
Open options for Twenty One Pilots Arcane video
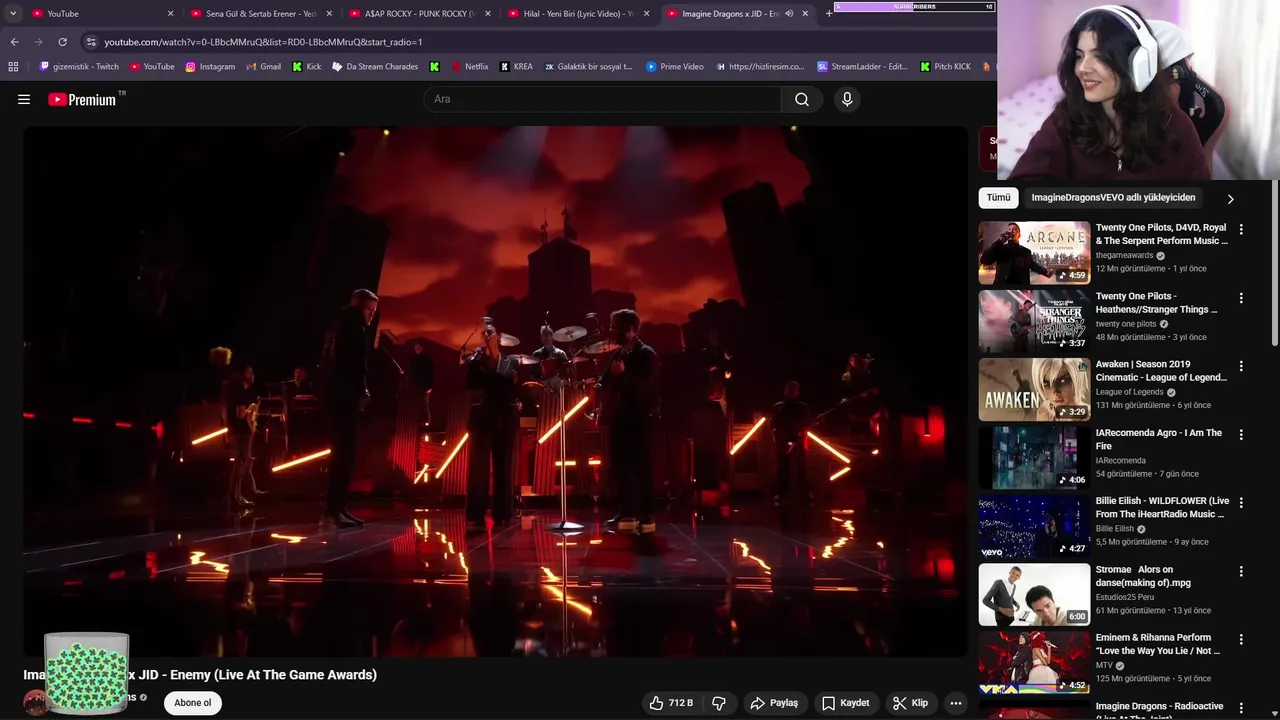pos(1241,229)
